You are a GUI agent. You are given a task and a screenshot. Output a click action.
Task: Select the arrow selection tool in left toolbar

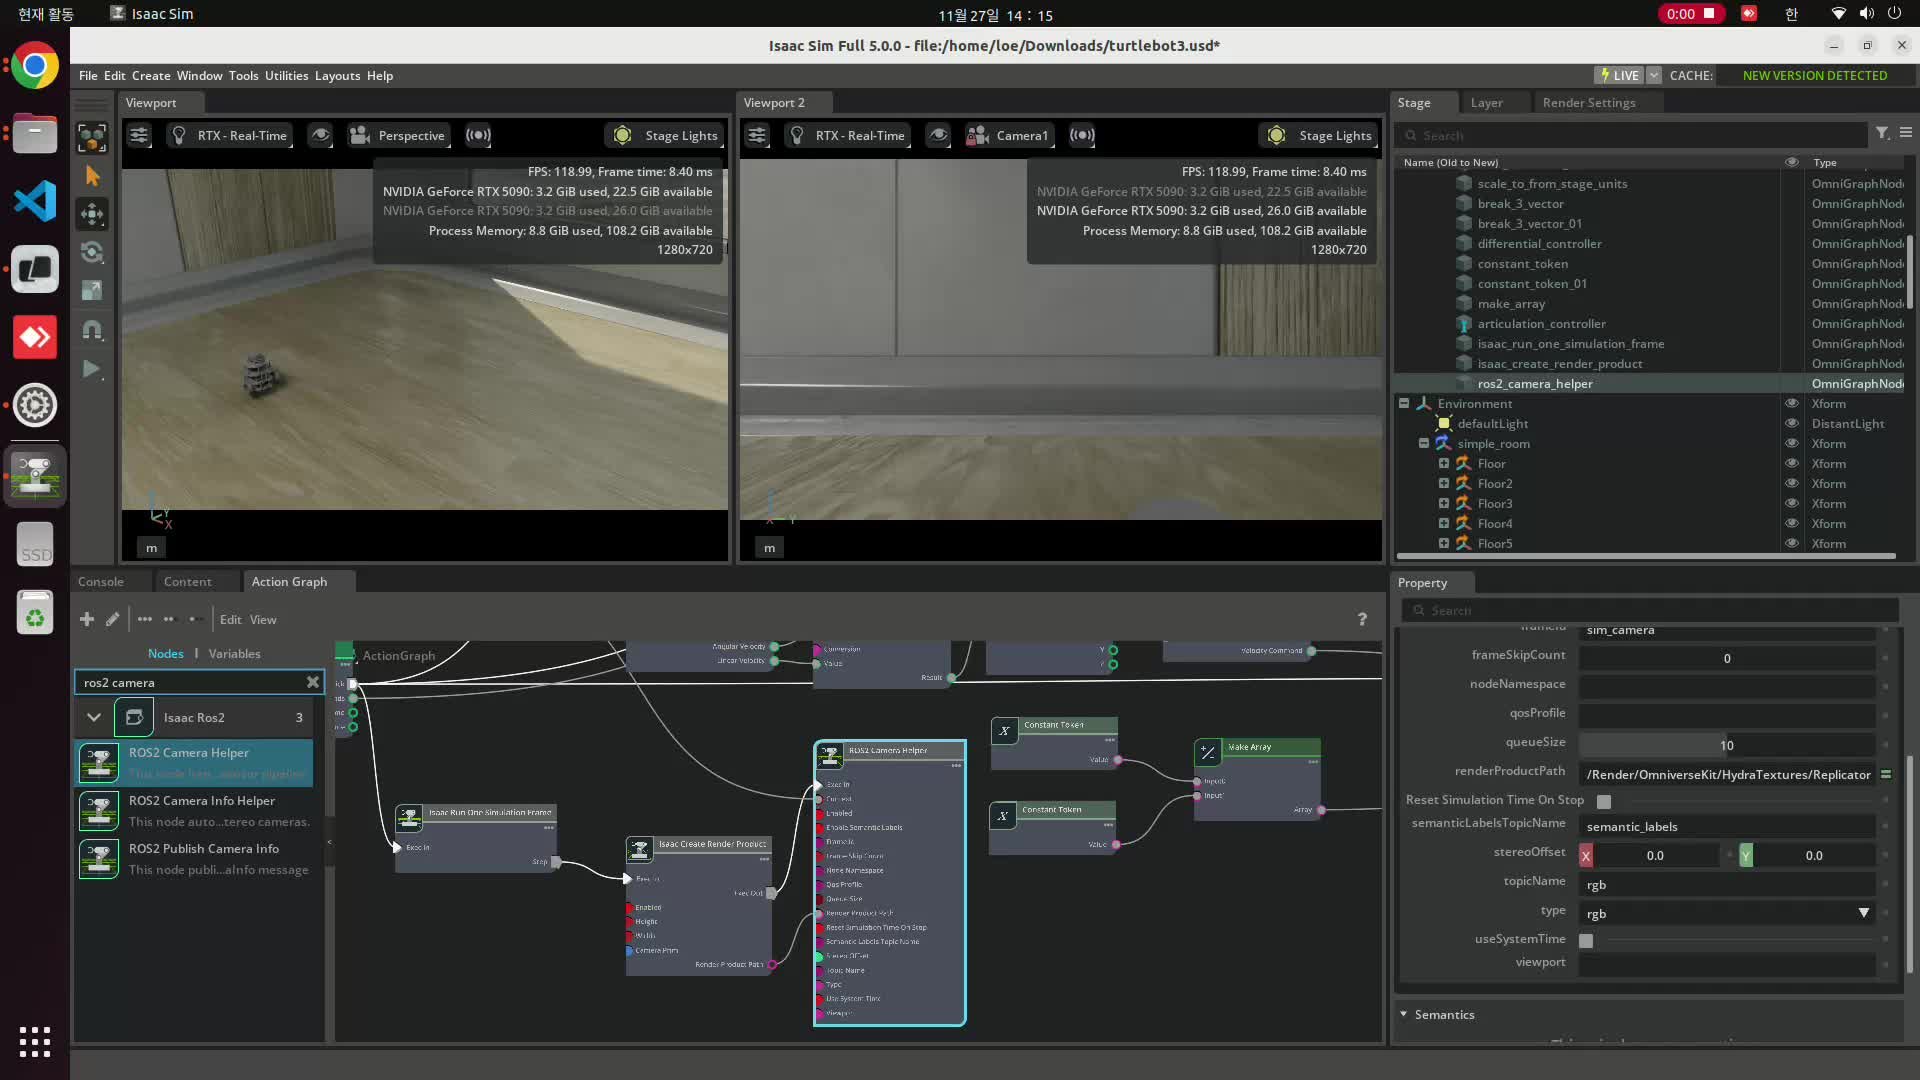pos(92,176)
